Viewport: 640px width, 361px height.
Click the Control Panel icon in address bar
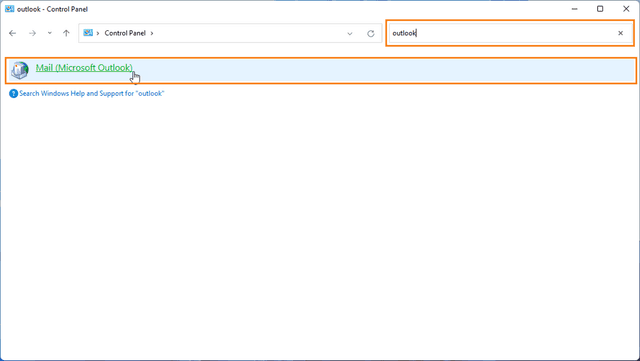tap(88, 33)
